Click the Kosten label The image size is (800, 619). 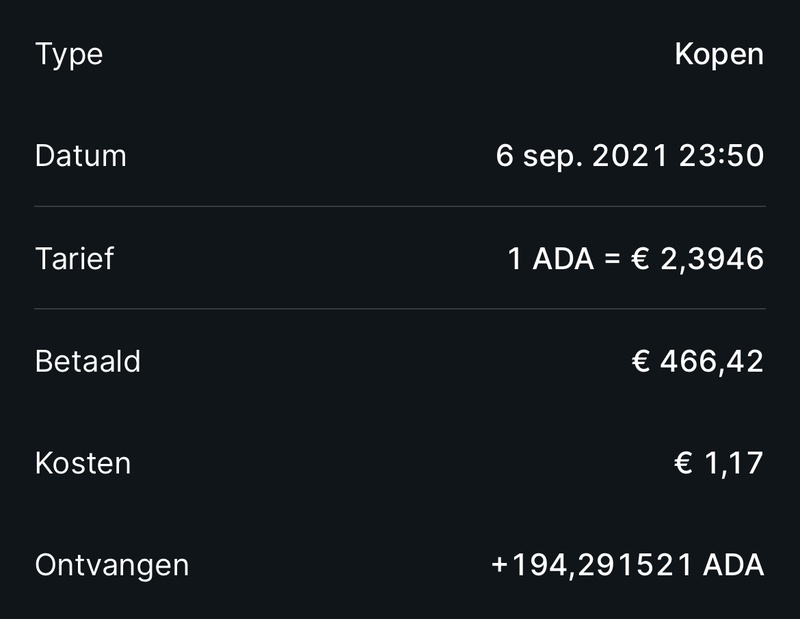tap(82, 463)
